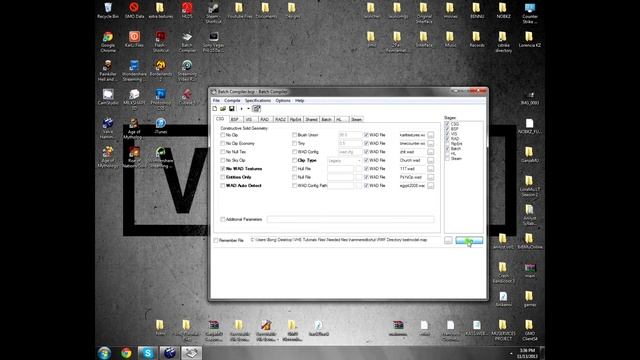Select Google Chrome desktop shortcut
This screenshot has width=640, height=360.
click(108, 42)
